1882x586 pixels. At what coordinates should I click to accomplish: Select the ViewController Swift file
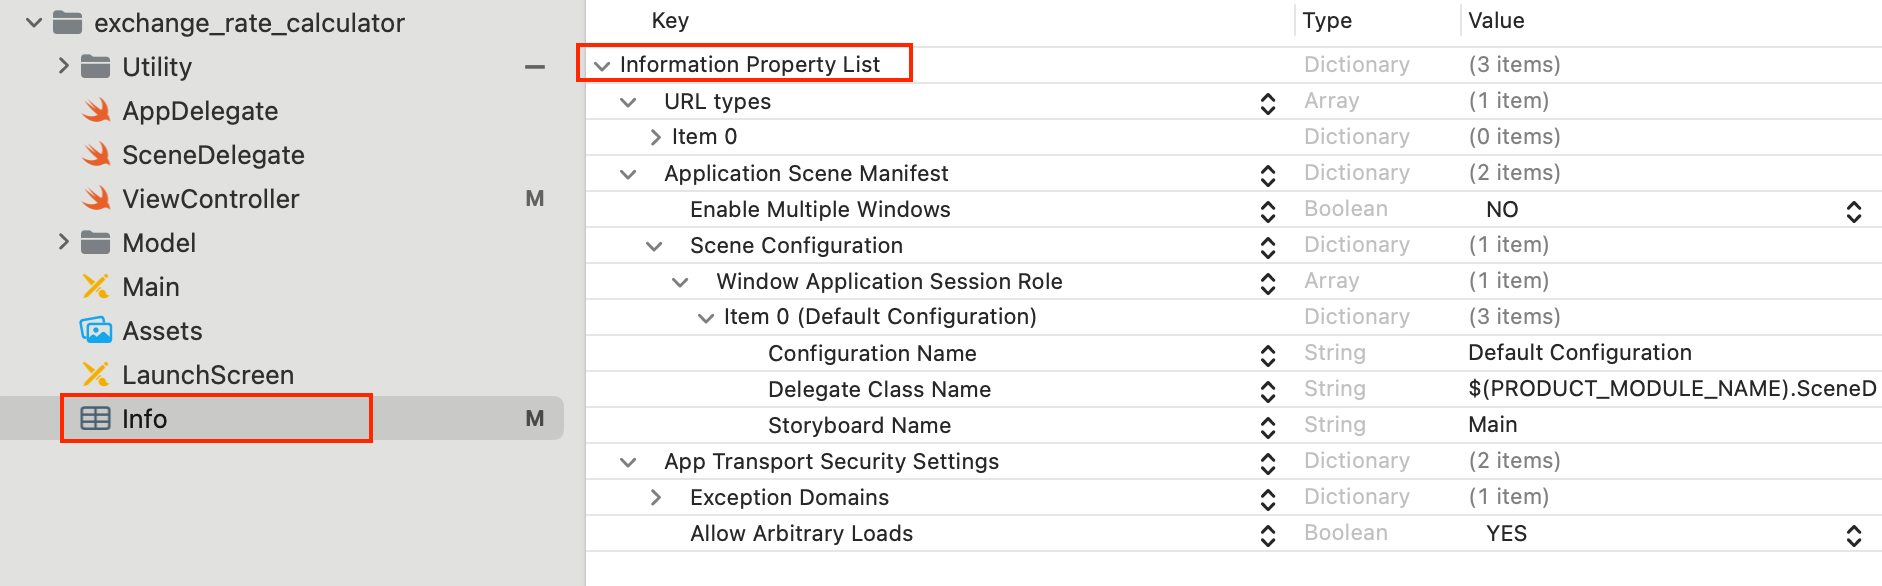211,198
